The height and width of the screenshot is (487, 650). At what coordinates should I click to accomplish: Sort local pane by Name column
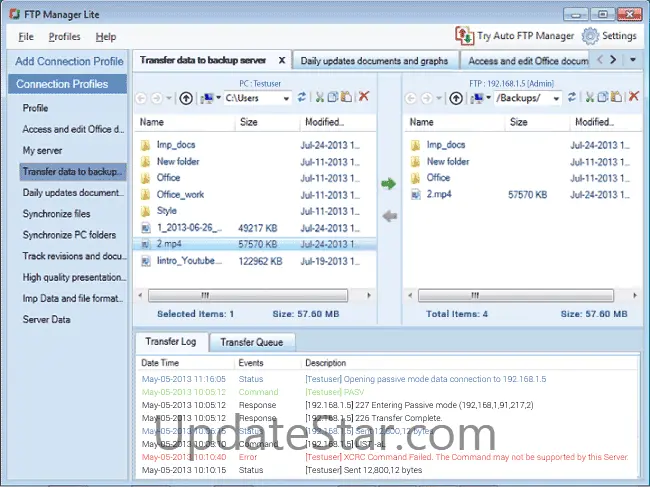185,122
